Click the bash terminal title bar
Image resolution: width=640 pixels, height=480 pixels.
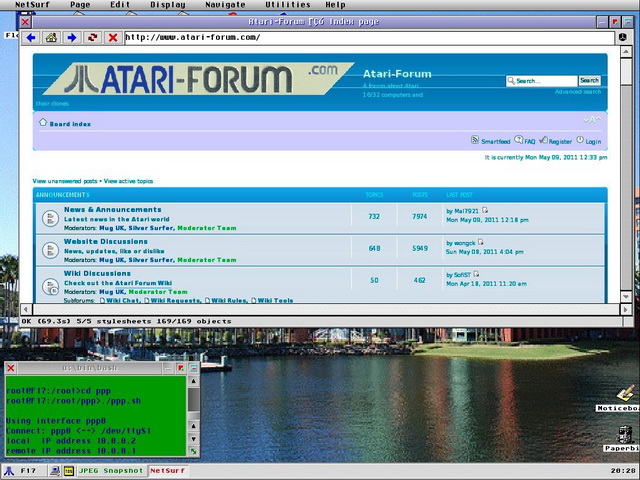tap(90, 368)
